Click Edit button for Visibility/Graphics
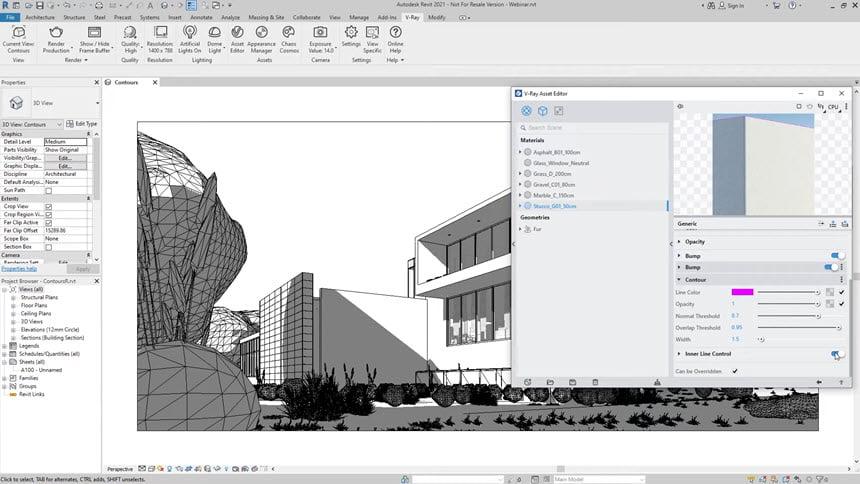 tap(65, 158)
